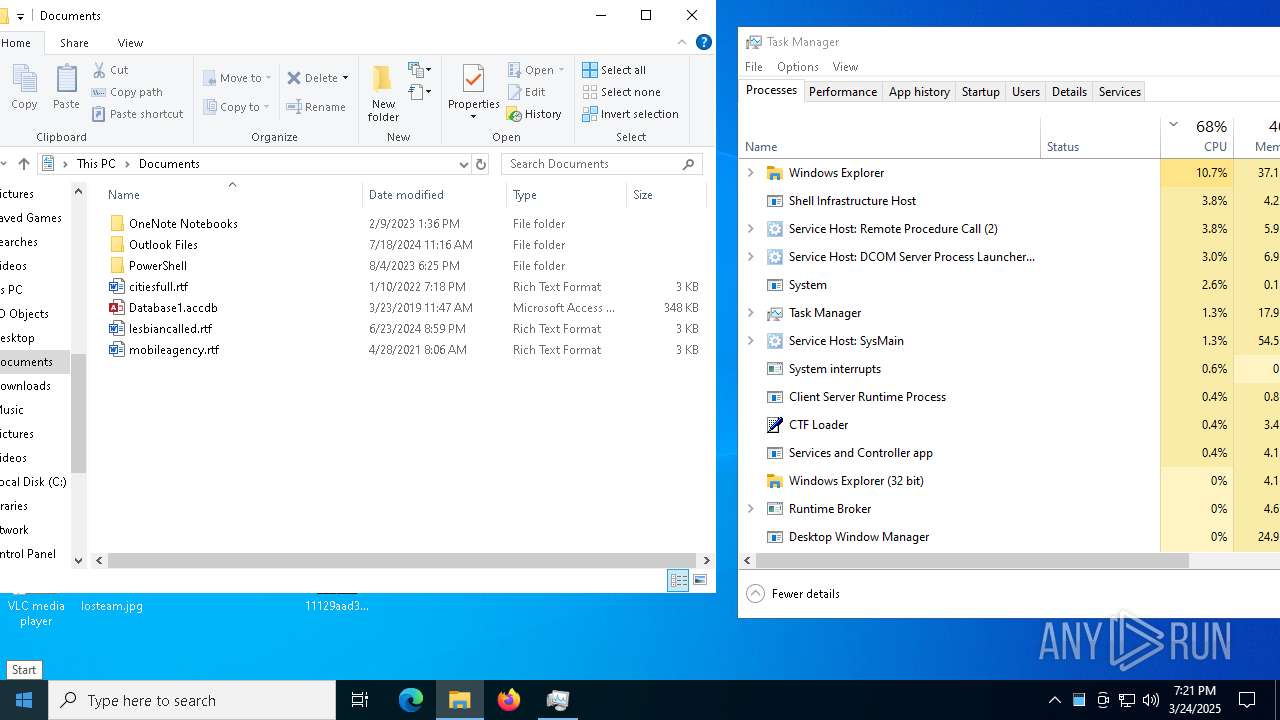Screen dimensions: 1280x720
Task: Click Paste icon in Clipboard group
Action: (66, 86)
